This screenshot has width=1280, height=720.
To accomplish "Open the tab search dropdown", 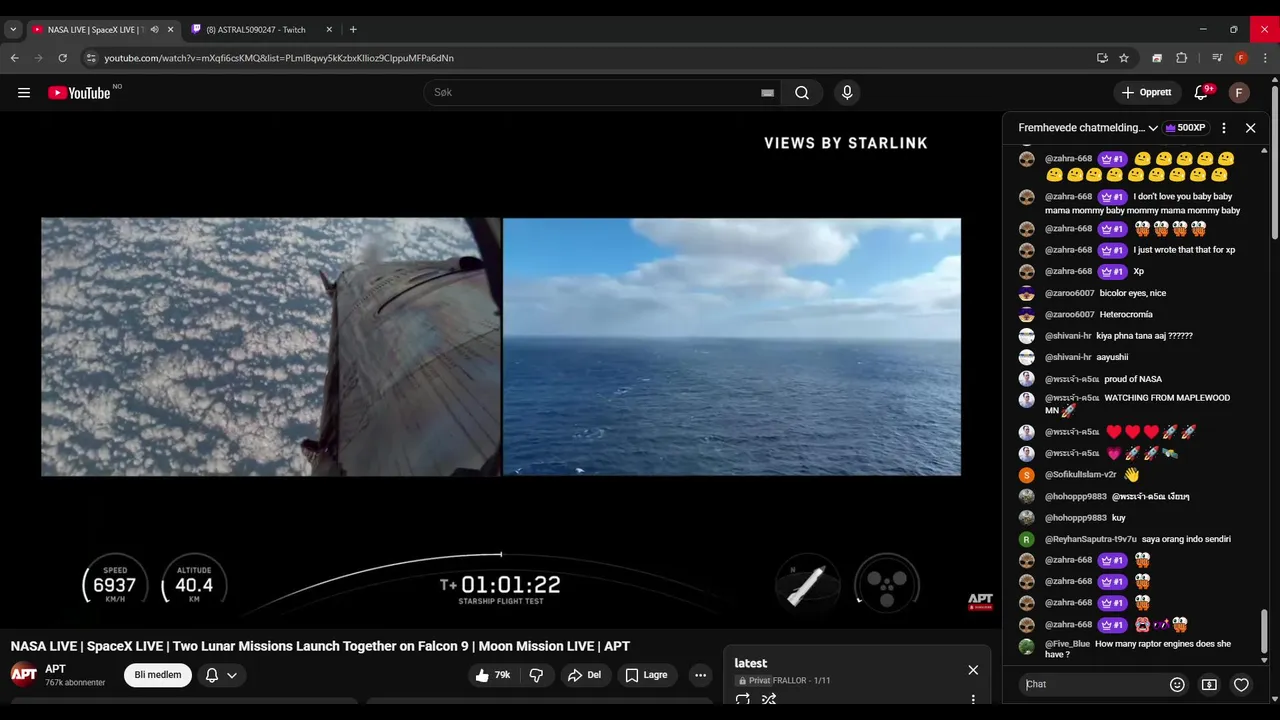I will tap(13, 30).
